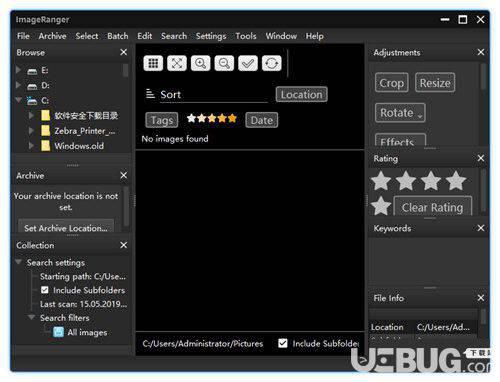The width and height of the screenshot is (500, 382).
Task: Toggle Include Subfolders in Collection panel
Action: click(x=45, y=290)
